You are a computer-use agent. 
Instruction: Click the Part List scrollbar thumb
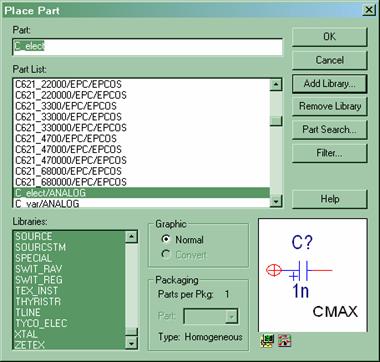coord(276,121)
